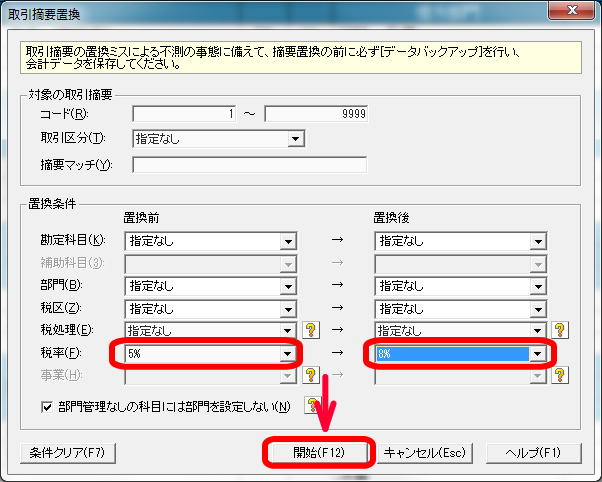Open the 取引区分 dropdown
The width and height of the screenshot is (602, 482).
tap(295, 139)
